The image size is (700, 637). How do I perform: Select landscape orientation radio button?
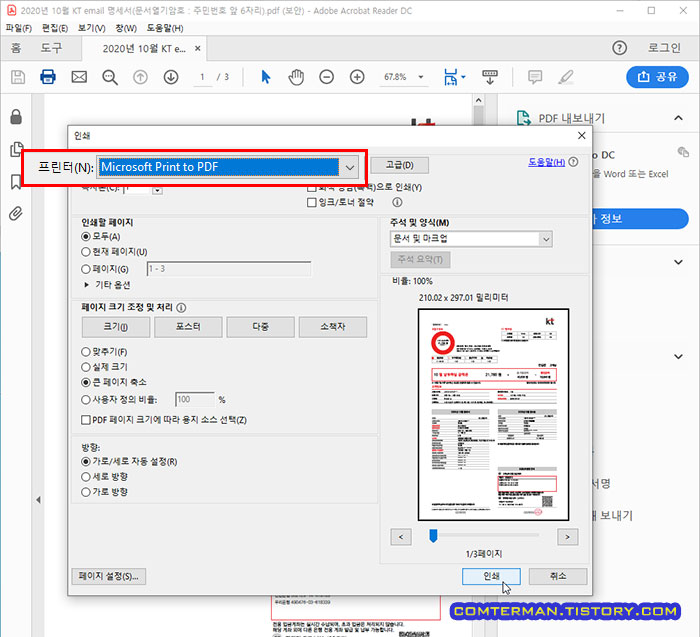click(x=86, y=492)
